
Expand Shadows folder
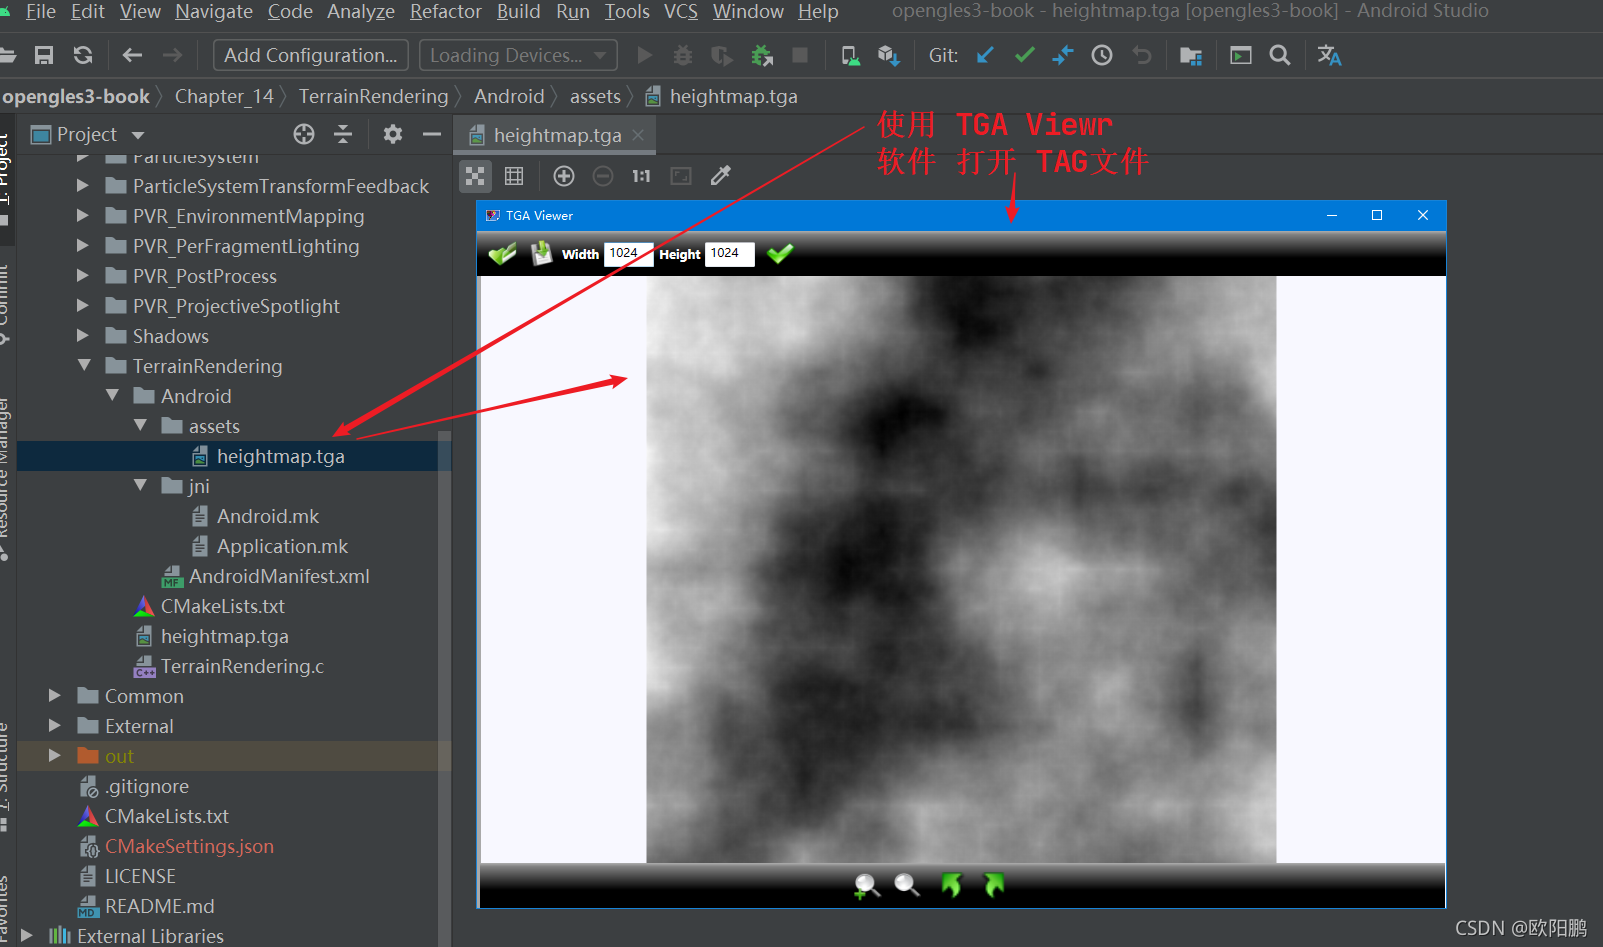pyautogui.click(x=83, y=336)
